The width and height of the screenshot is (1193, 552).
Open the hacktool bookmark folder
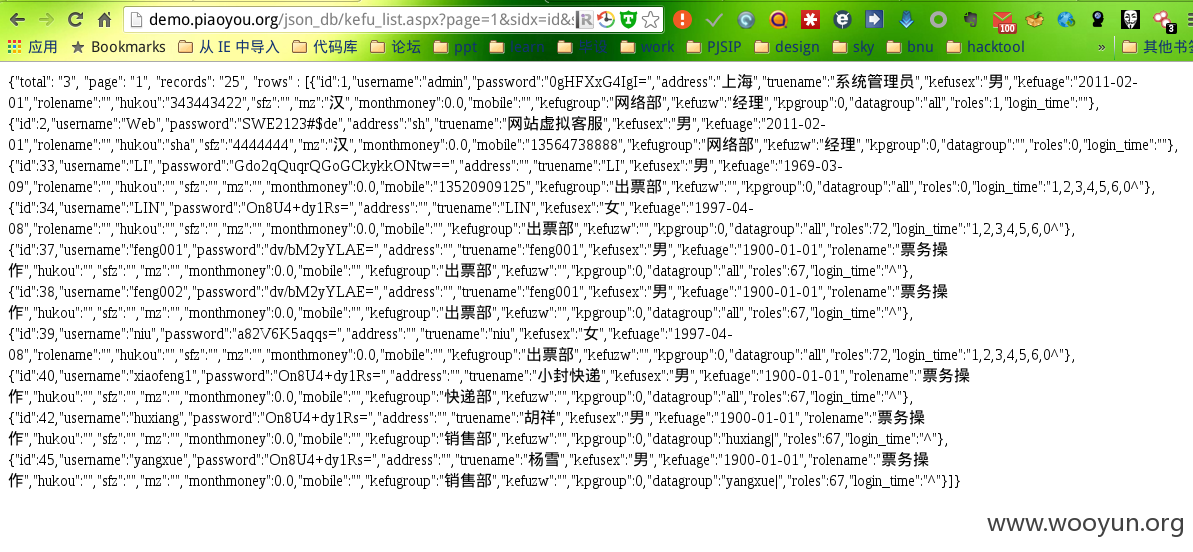pos(986,47)
